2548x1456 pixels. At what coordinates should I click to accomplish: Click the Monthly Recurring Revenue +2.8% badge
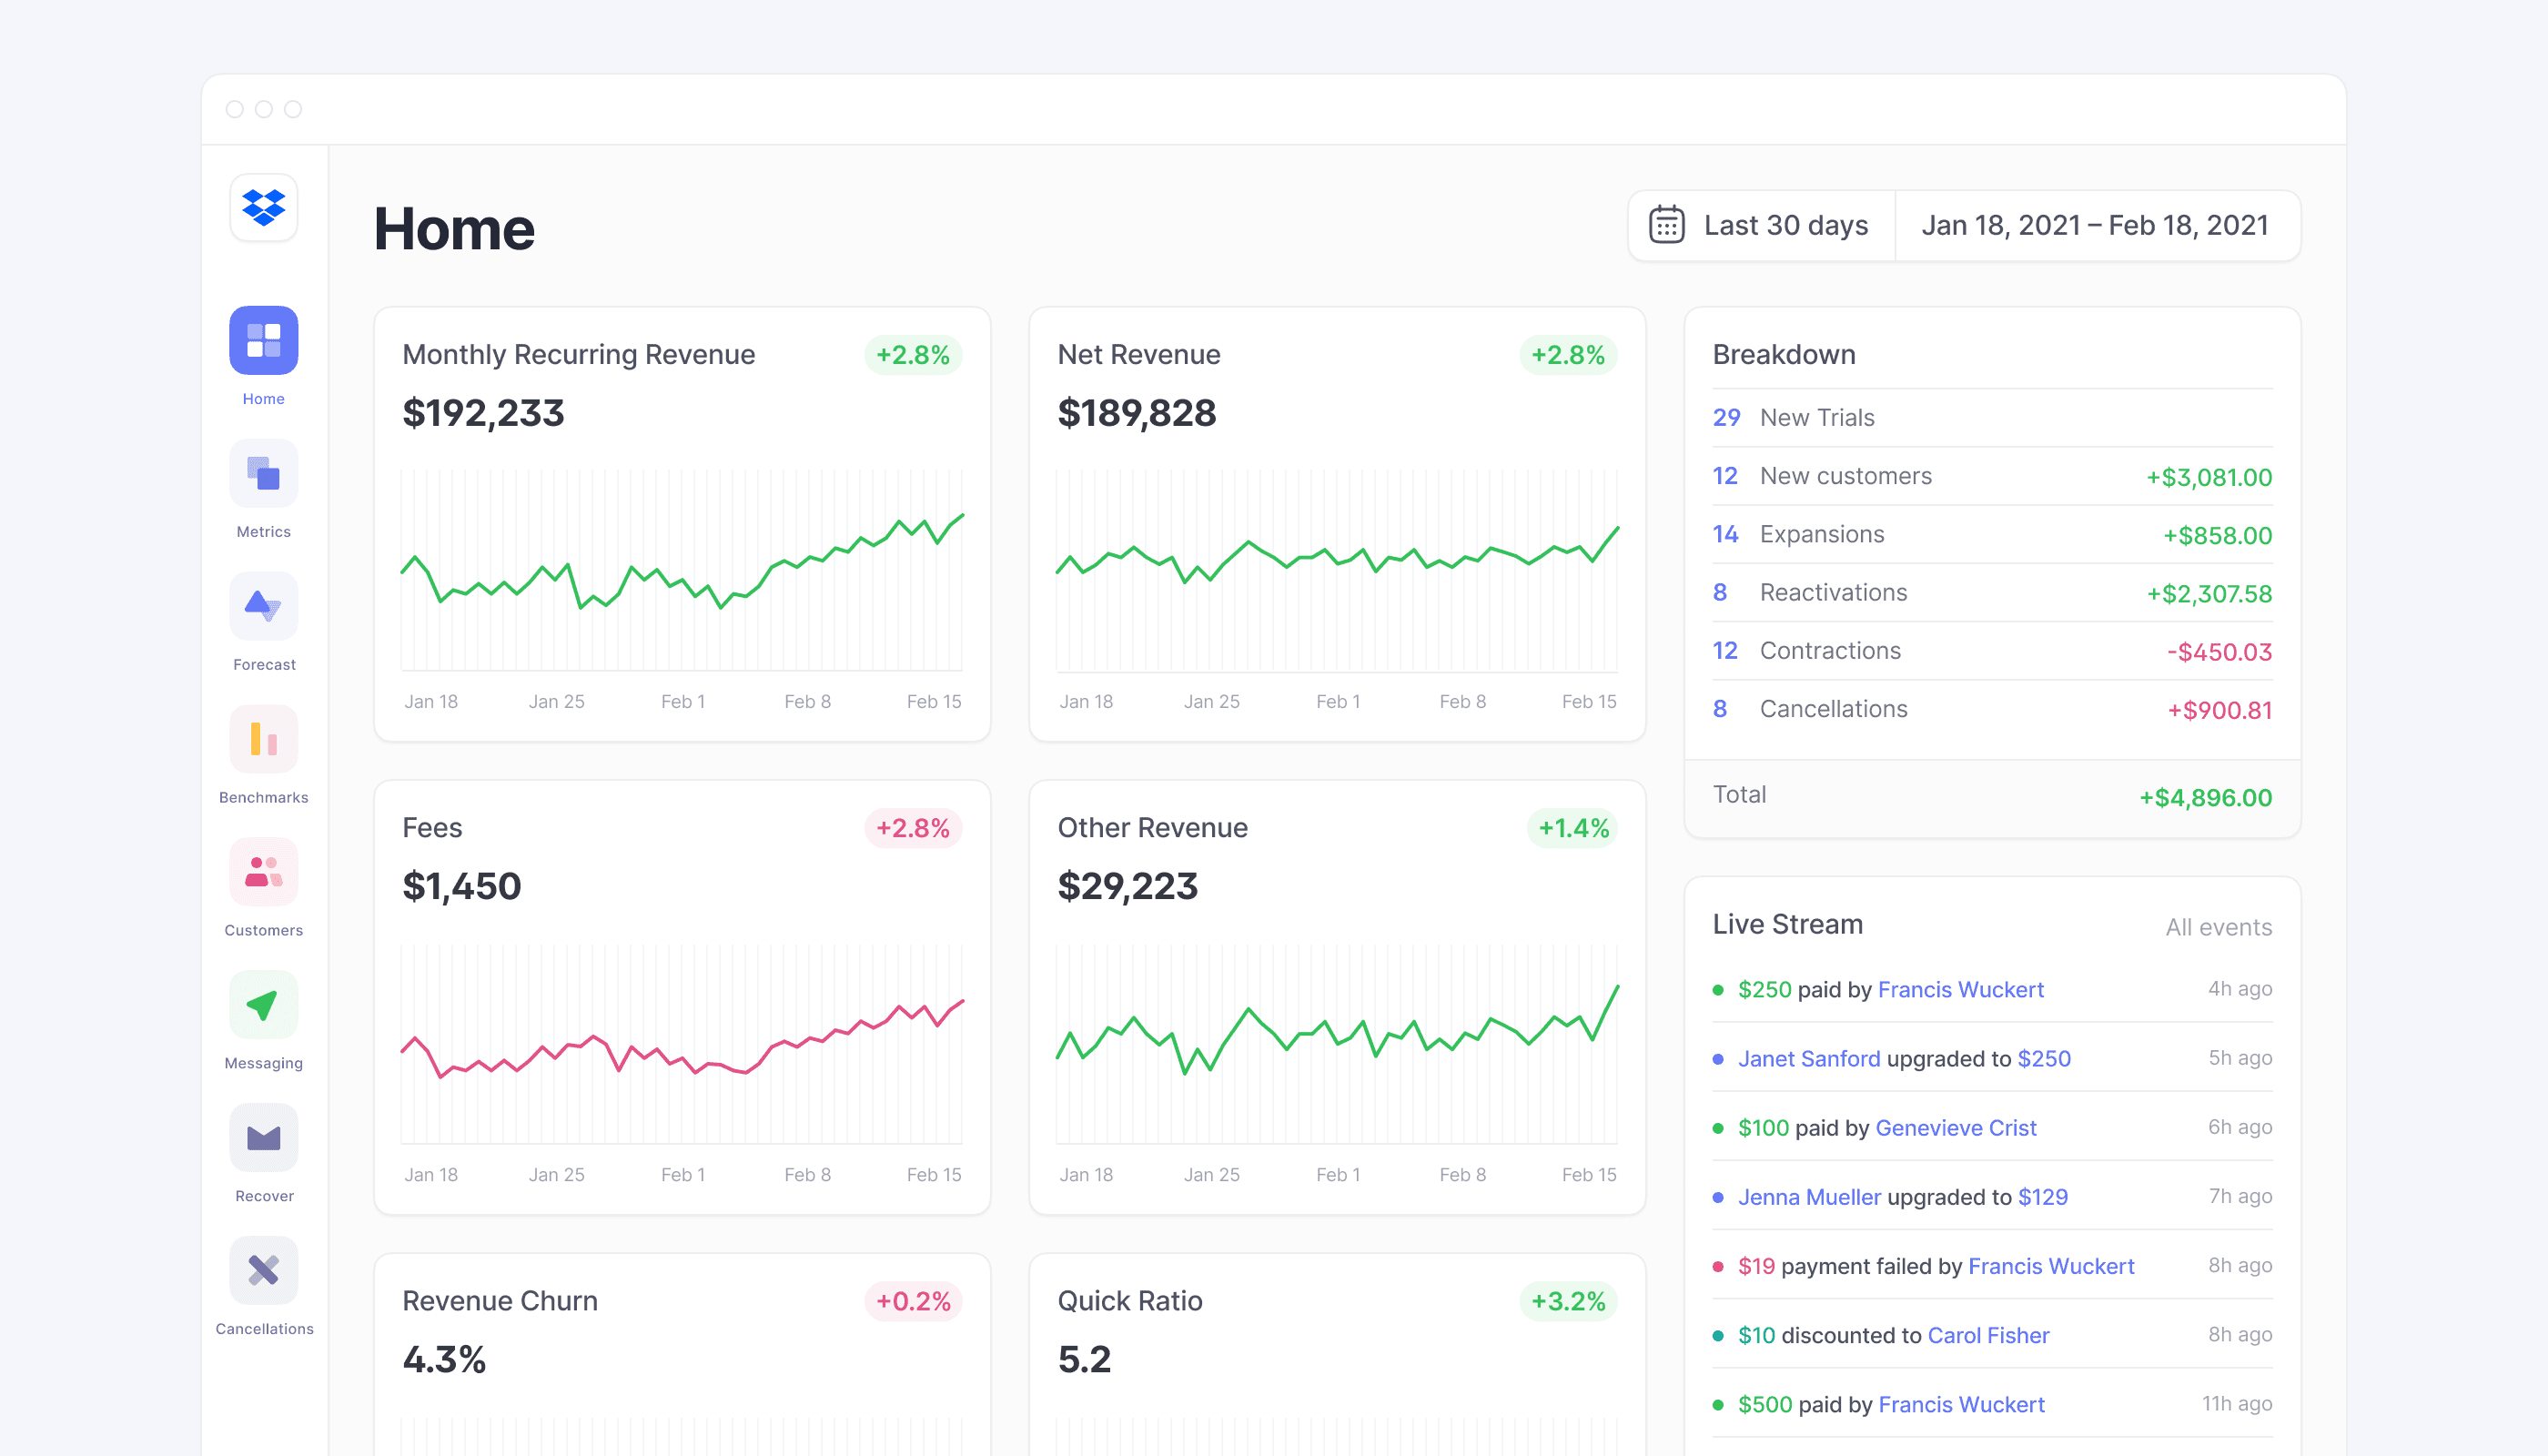click(913, 355)
